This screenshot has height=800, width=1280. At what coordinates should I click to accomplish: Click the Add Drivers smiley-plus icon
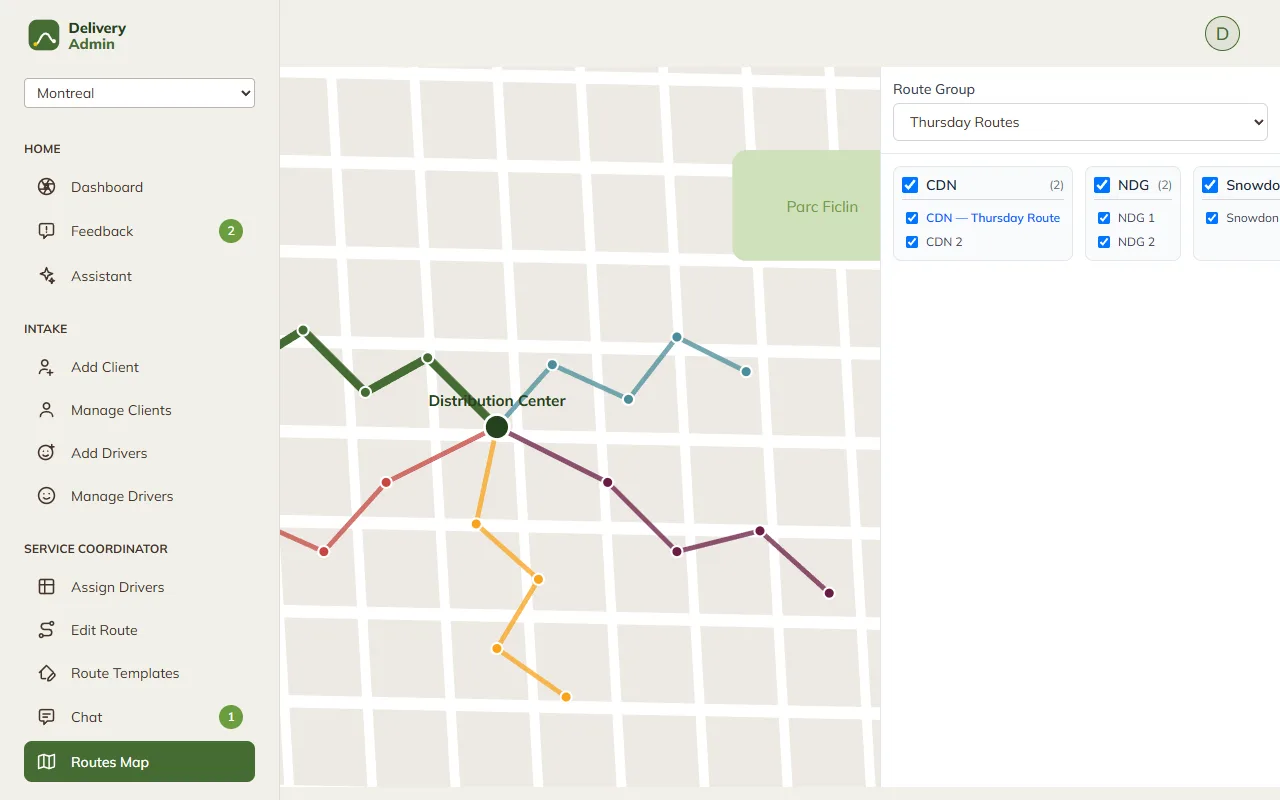46,453
